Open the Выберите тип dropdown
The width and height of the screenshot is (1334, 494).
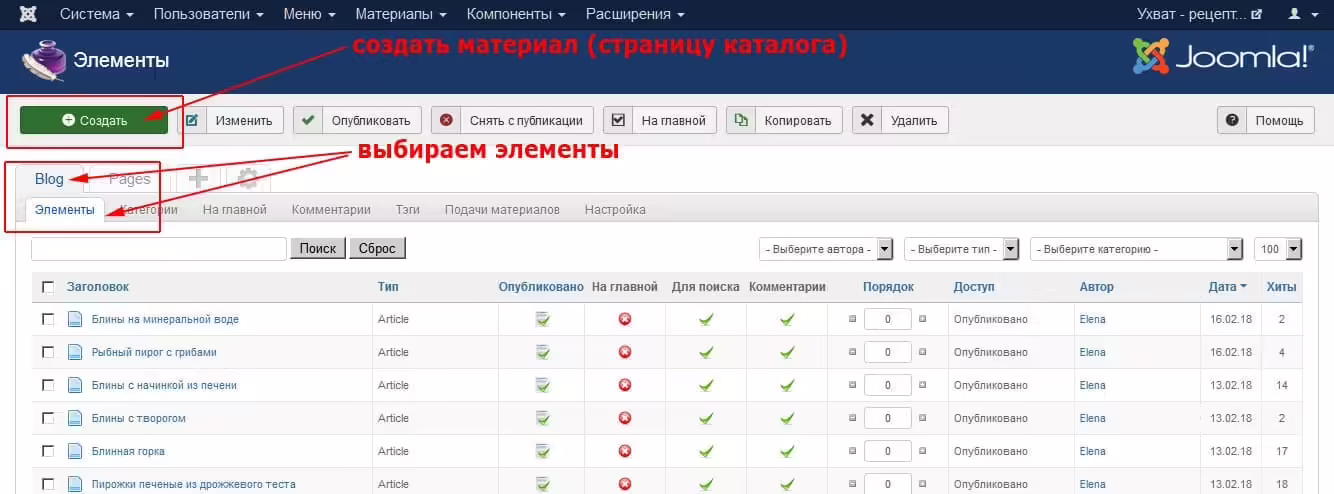coord(961,249)
